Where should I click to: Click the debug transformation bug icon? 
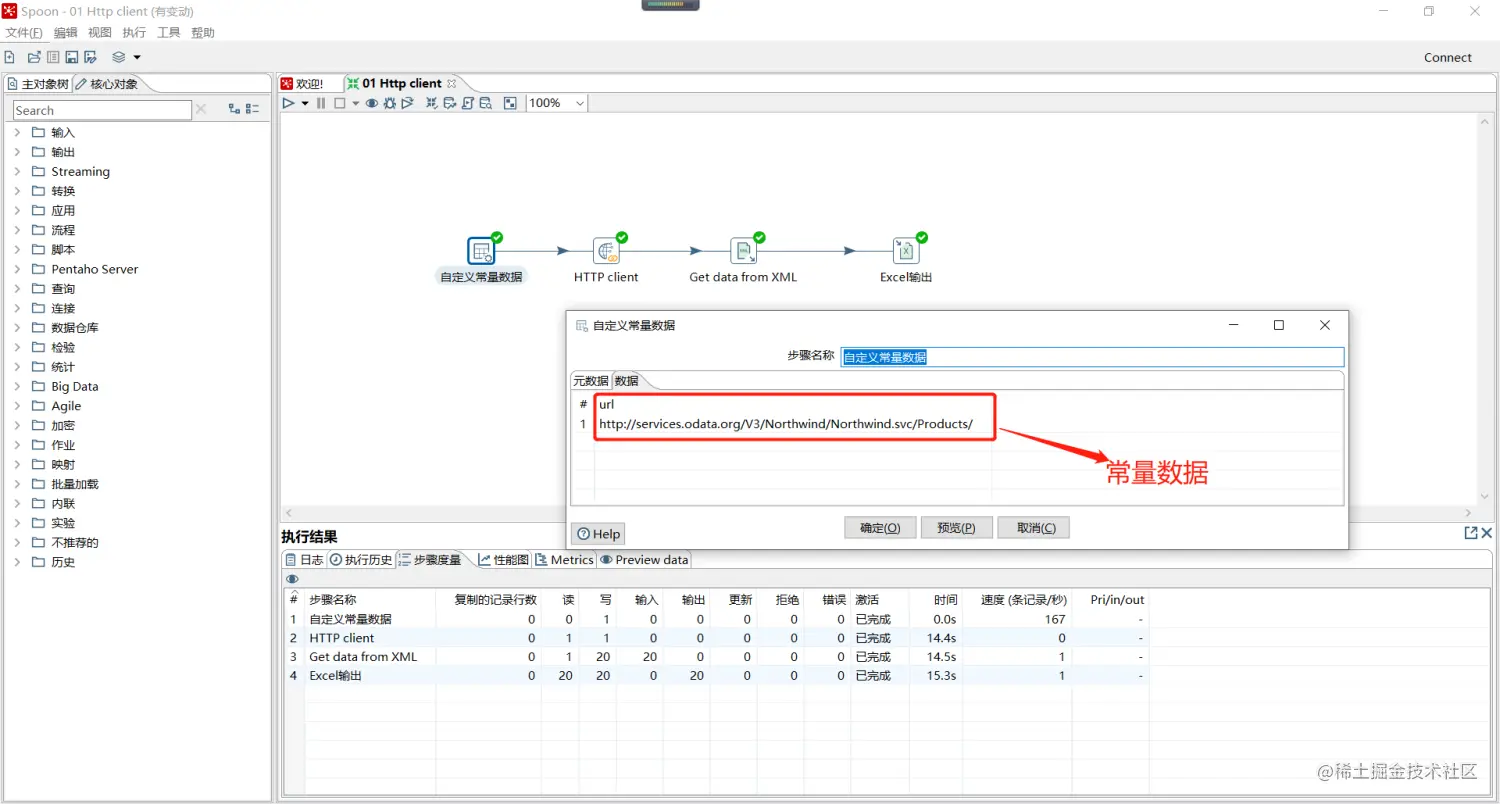tap(390, 103)
